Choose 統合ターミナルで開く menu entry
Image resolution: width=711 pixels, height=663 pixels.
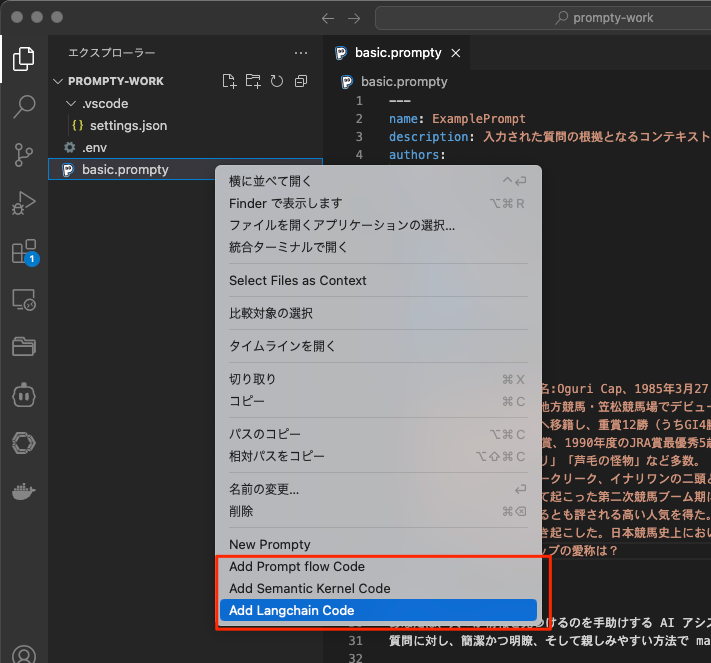pos(378,247)
